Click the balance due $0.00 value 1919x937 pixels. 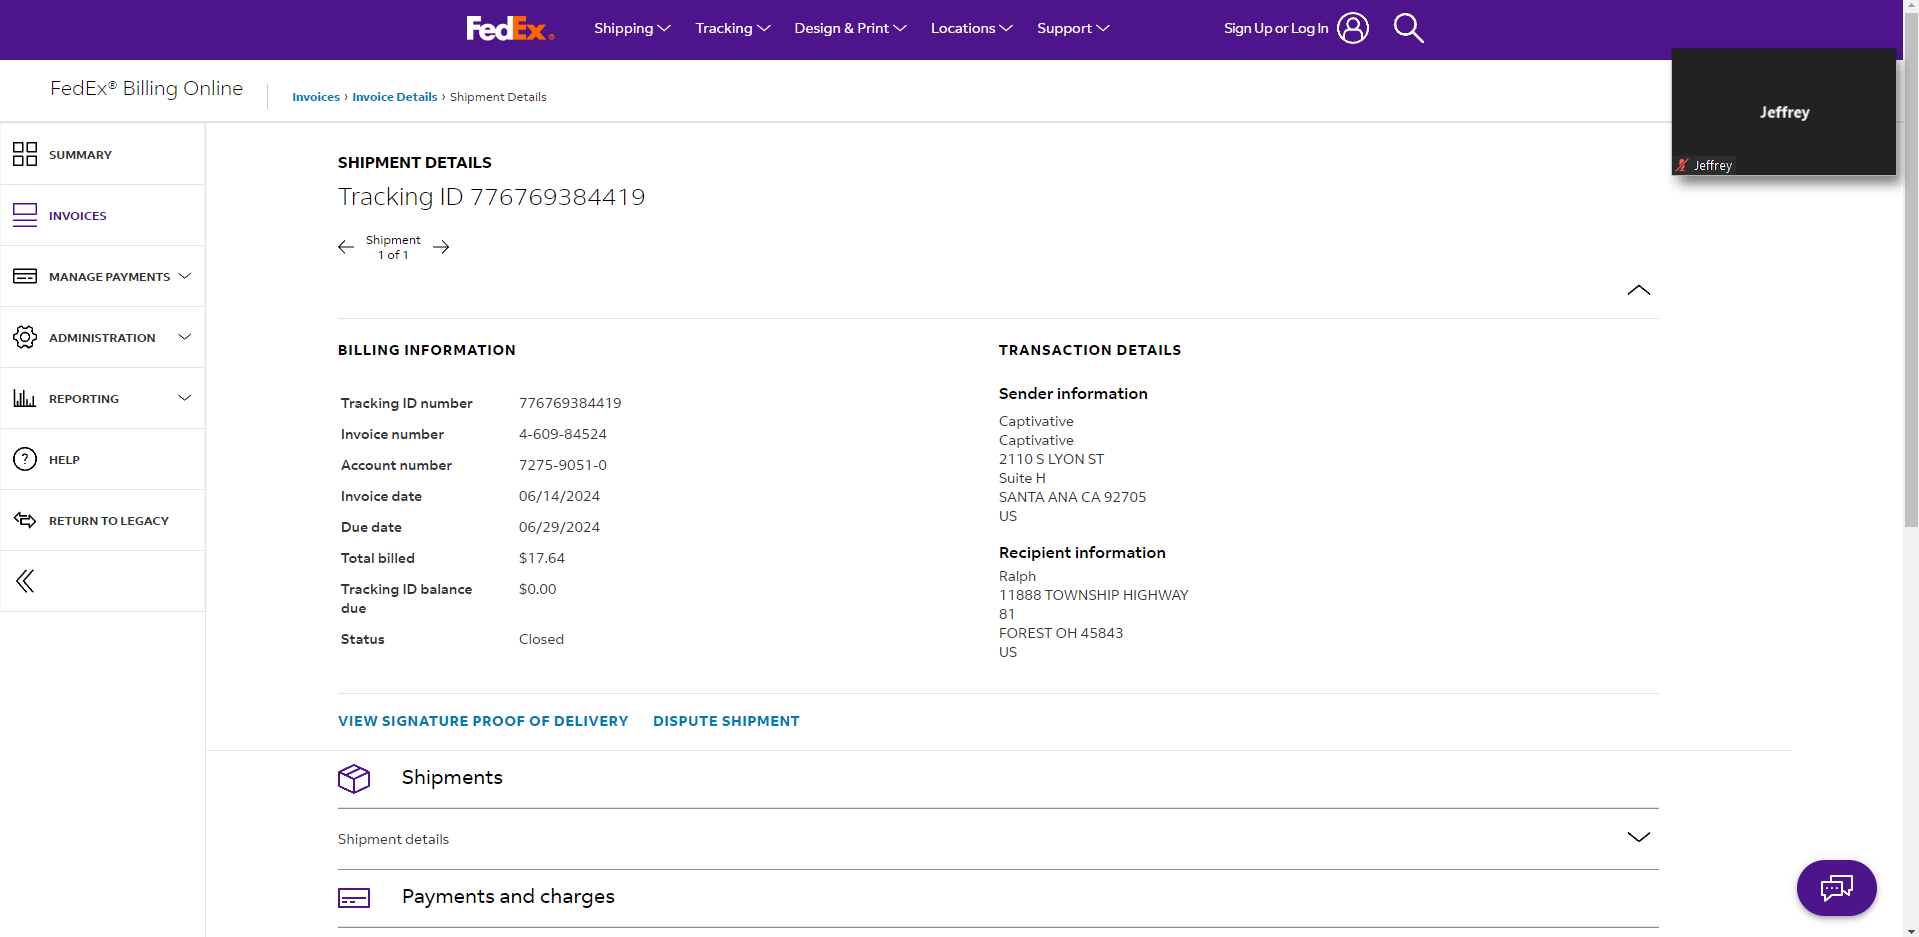pyautogui.click(x=538, y=589)
